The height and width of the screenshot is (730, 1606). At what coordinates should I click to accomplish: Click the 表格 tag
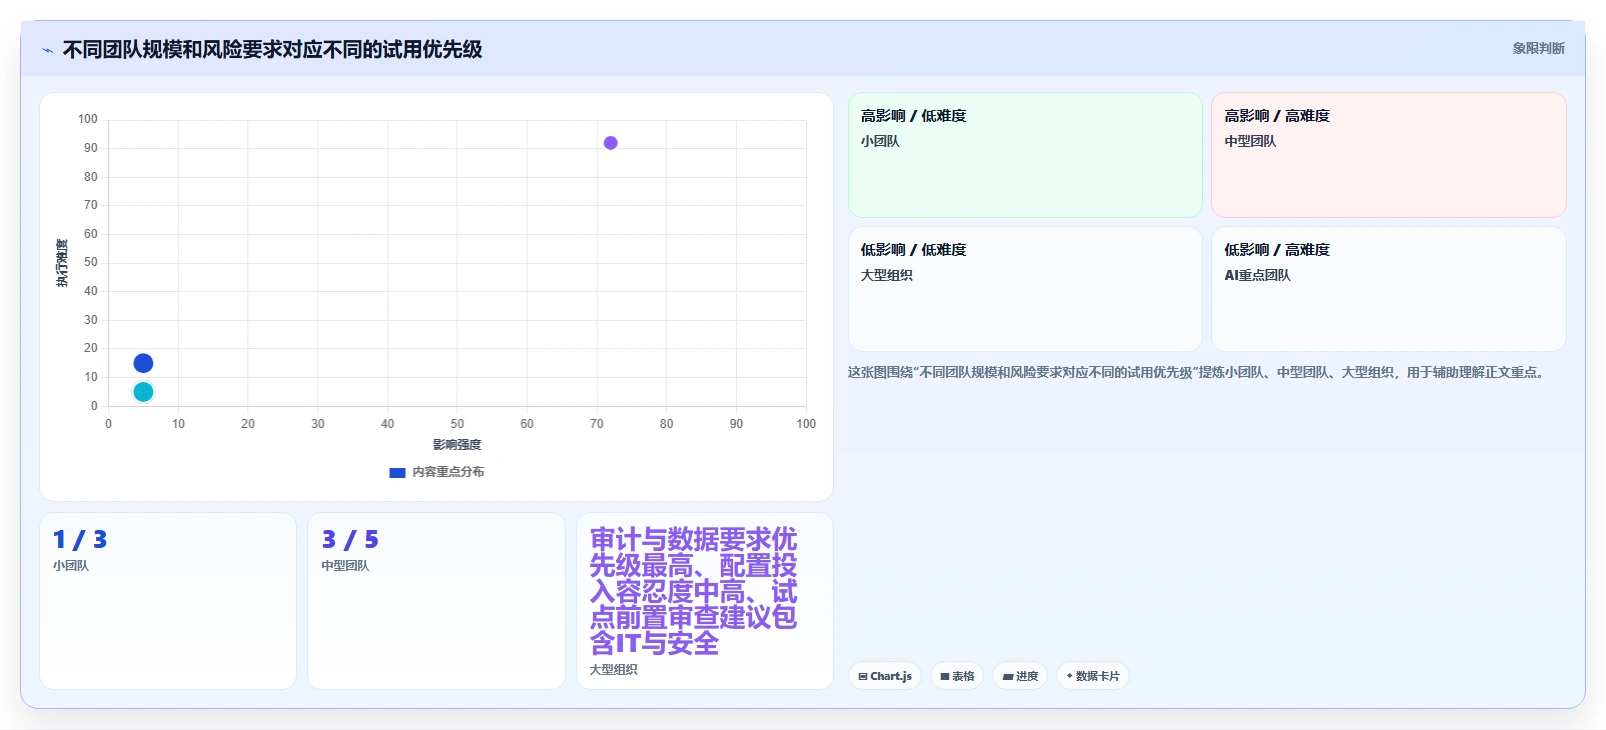pyautogui.click(x=957, y=676)
